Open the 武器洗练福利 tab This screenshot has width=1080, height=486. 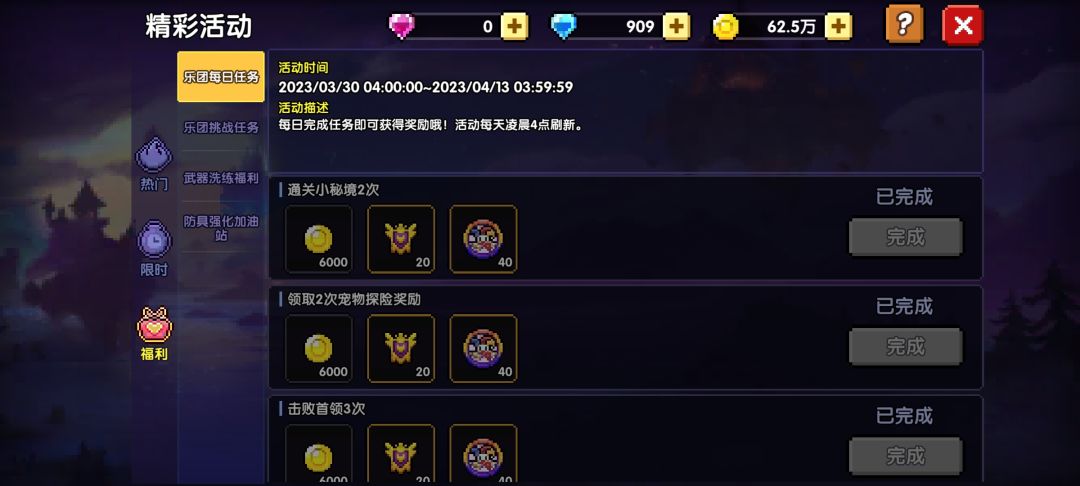(221, 178)
